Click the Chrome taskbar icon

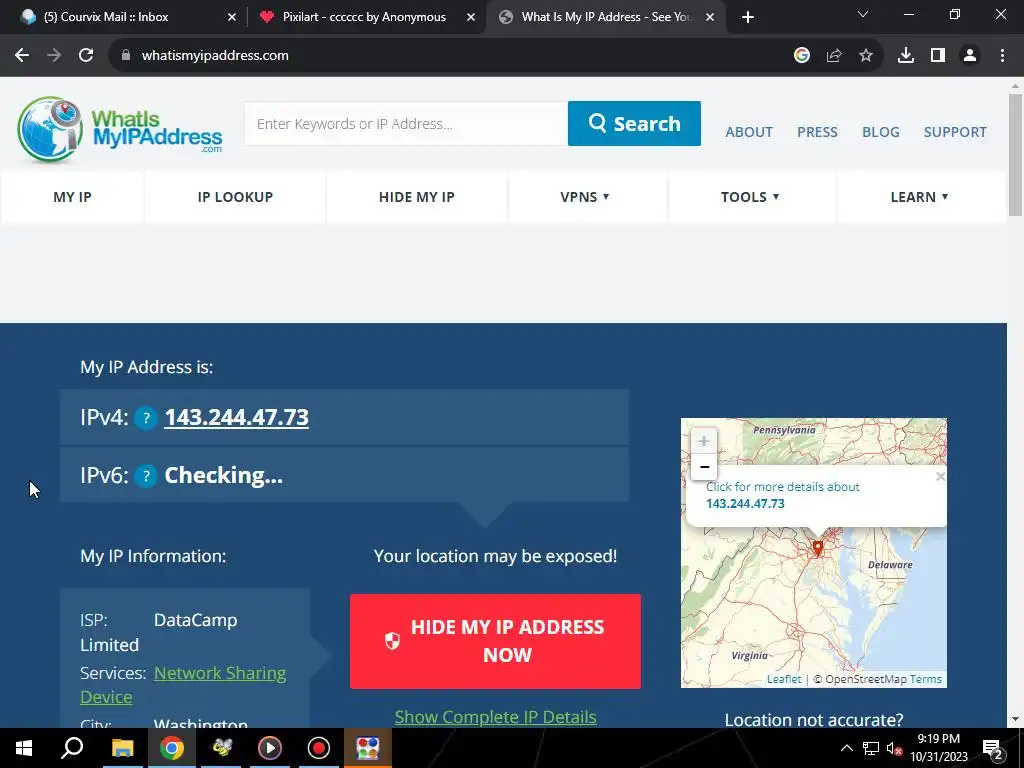(x=172, y=748)
